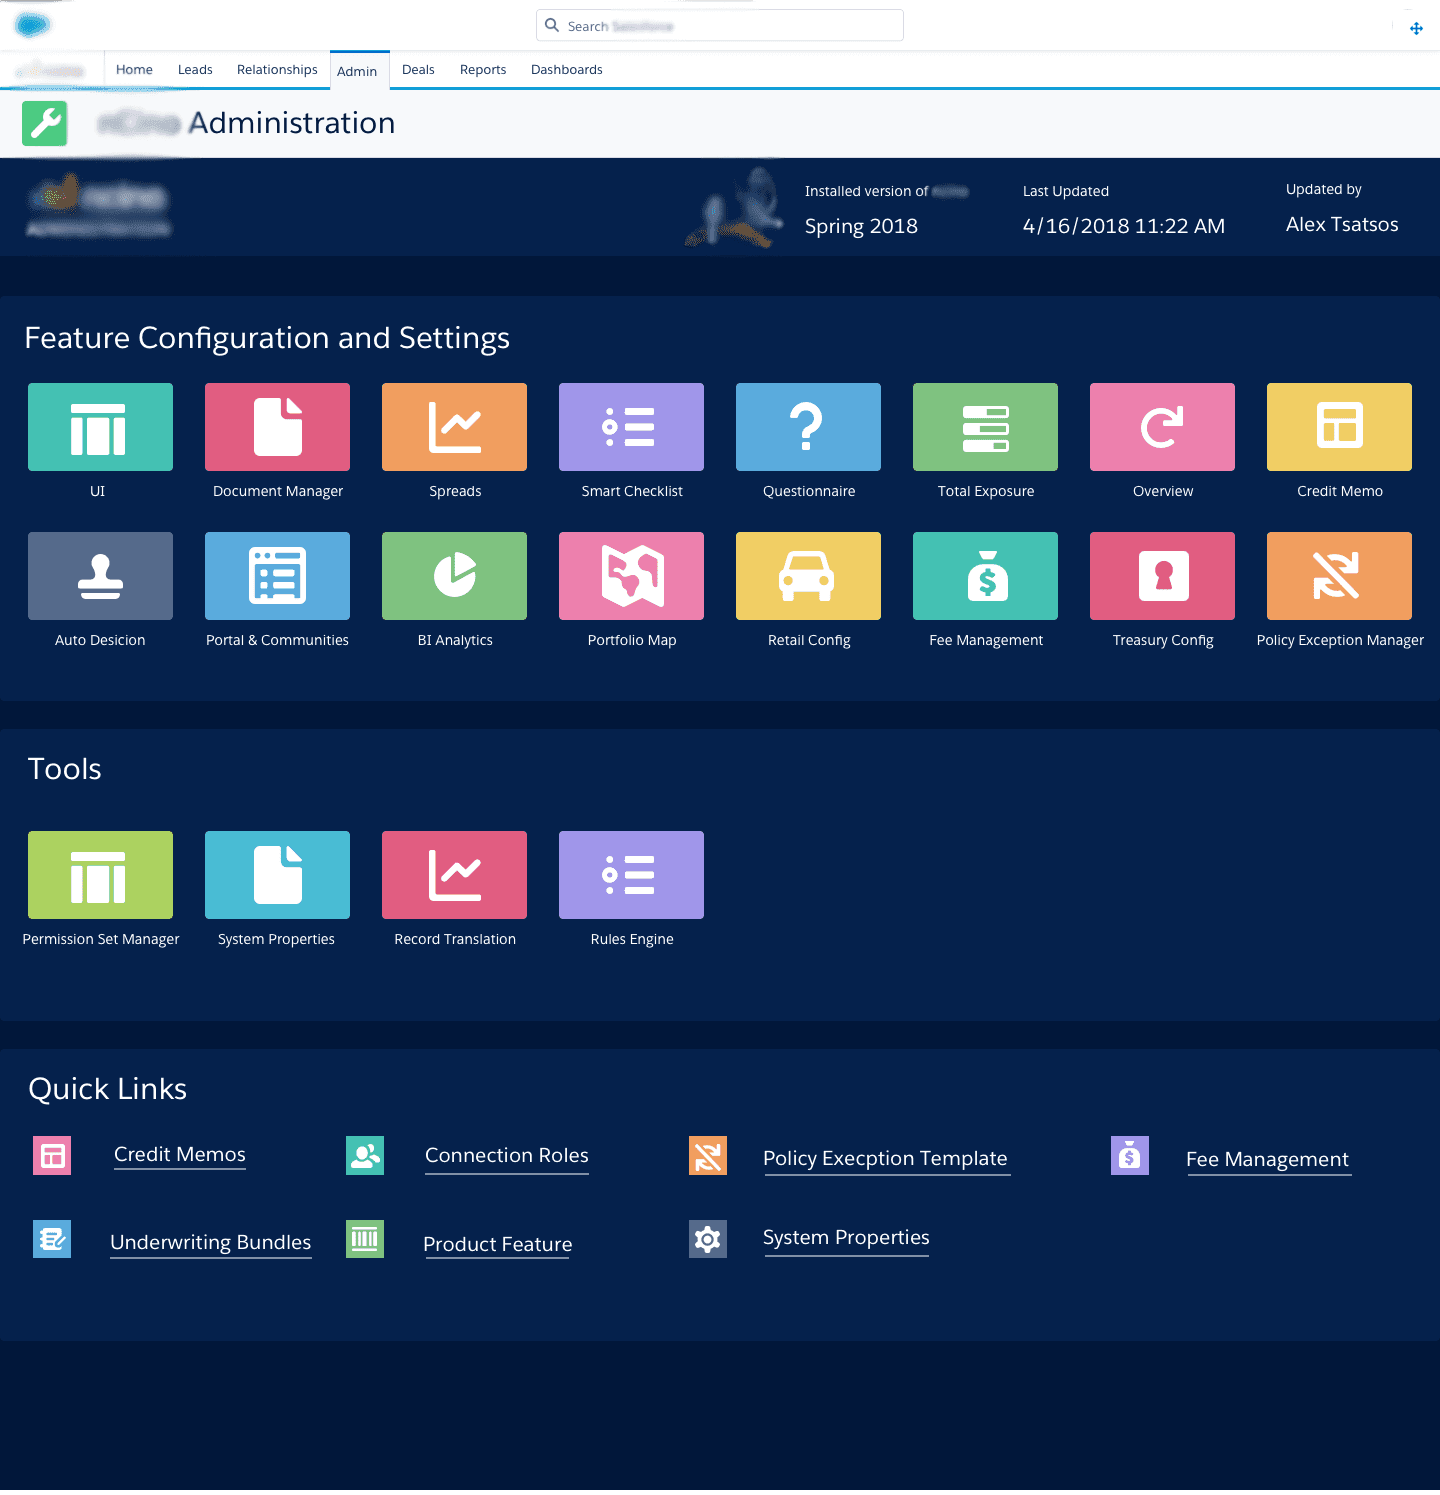Open the Spreads chart tile

[454, 427]
